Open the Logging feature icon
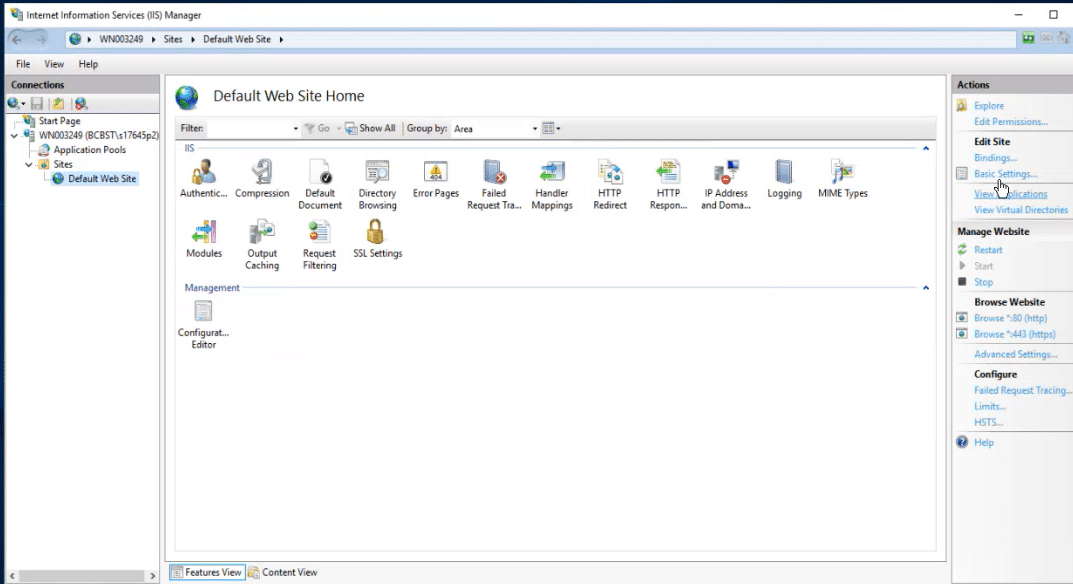Screen dimensions: 1073x584 point(784,173)
